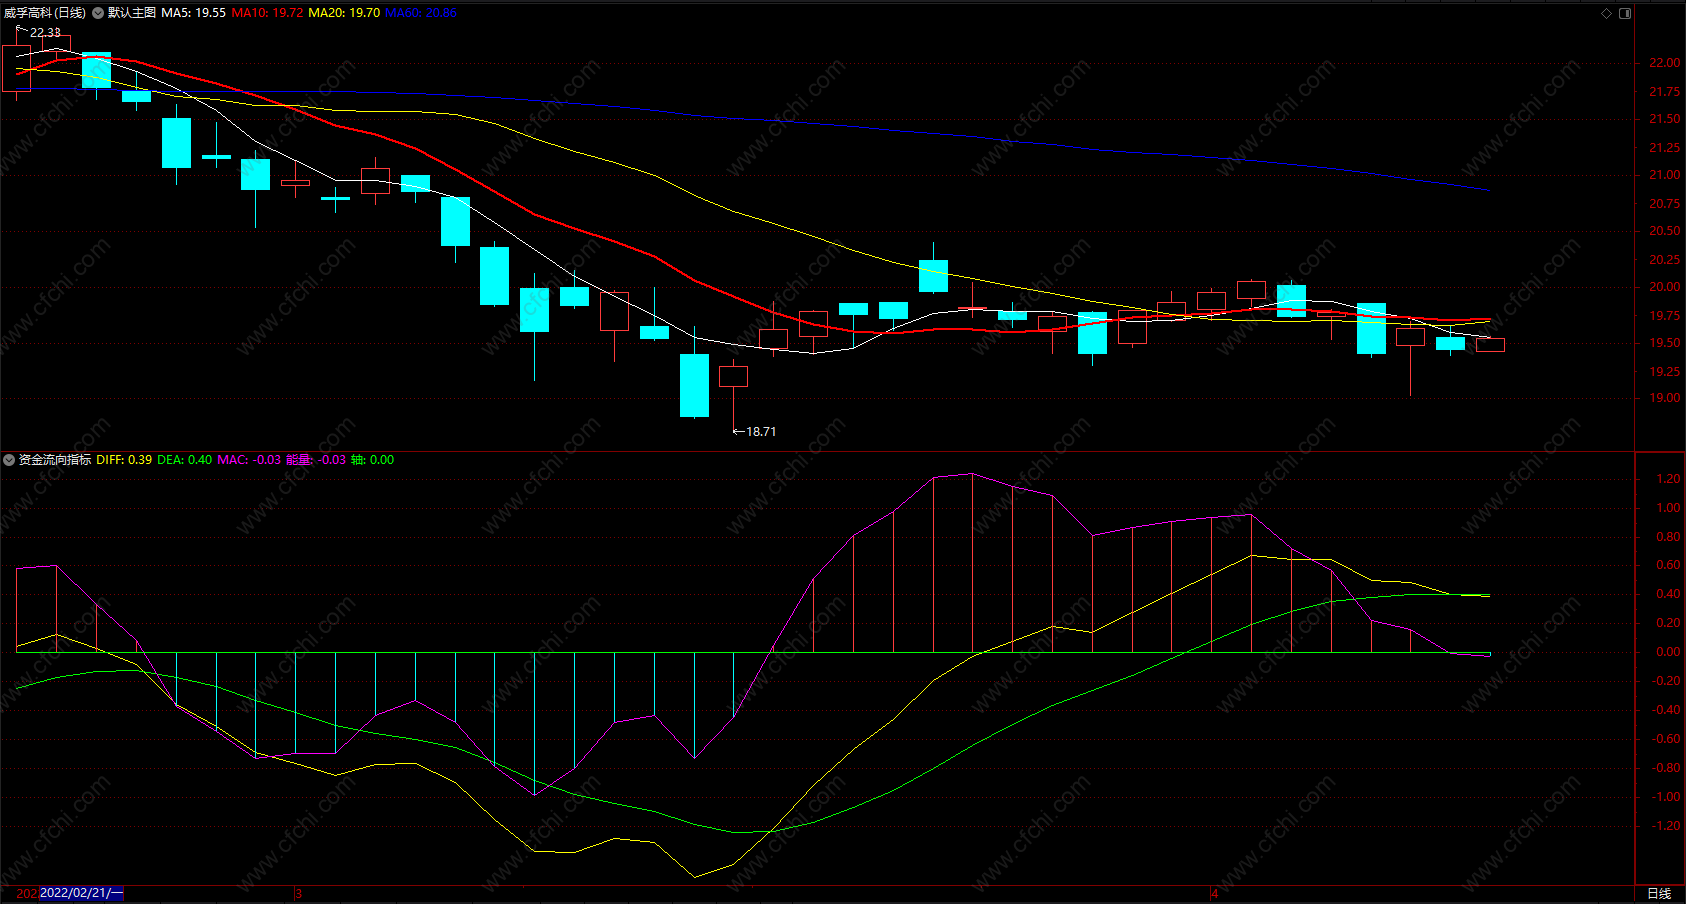Select the DIFF: 0.39 indicator value
Image resolution: width=1686 pixels, height=904 pixels.
124,460
